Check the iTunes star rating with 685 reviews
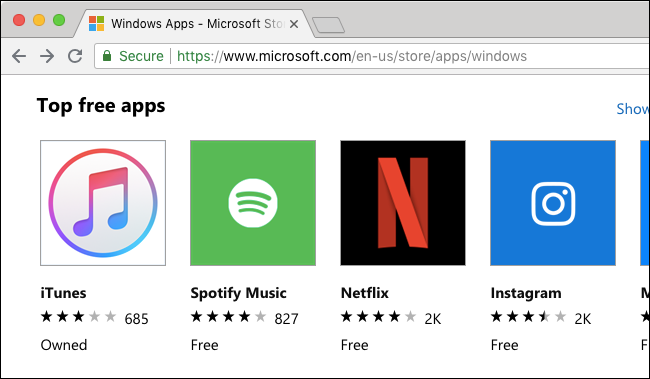 coord(95,318)
